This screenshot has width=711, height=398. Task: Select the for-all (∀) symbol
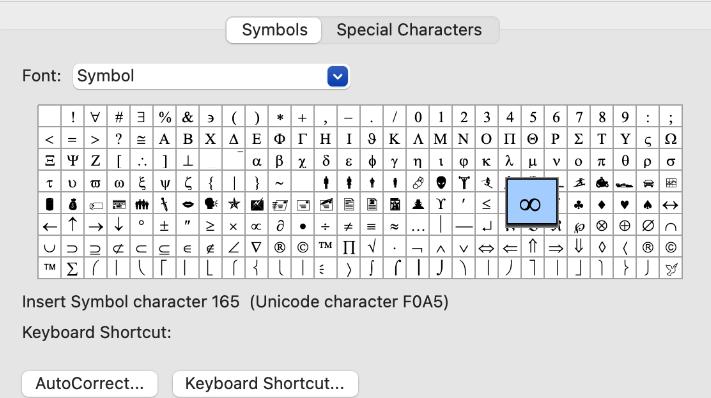(x=95, y=117)
